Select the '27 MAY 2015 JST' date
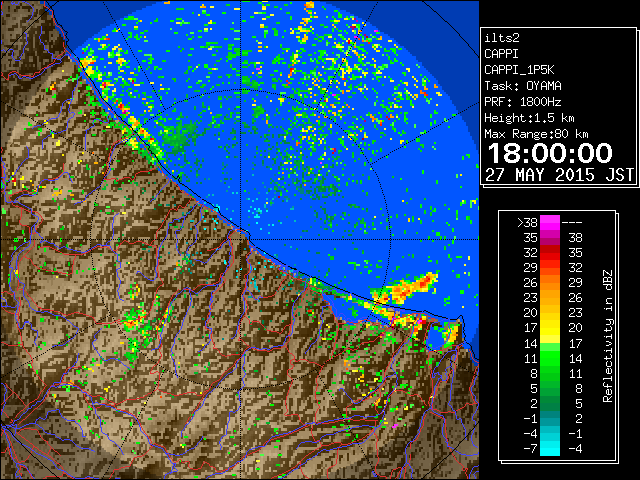Viewport: 640px width, 480px height. pos(559,175)
